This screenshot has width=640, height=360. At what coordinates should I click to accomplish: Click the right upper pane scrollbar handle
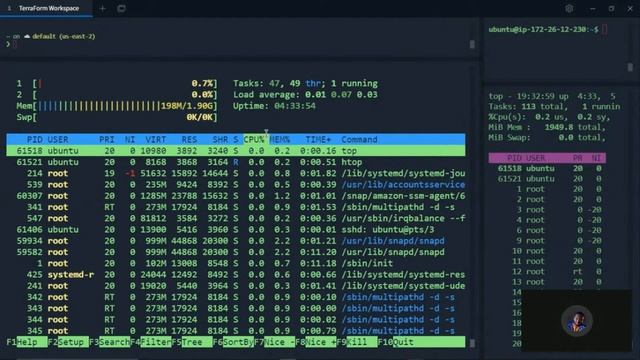(630, 67)
